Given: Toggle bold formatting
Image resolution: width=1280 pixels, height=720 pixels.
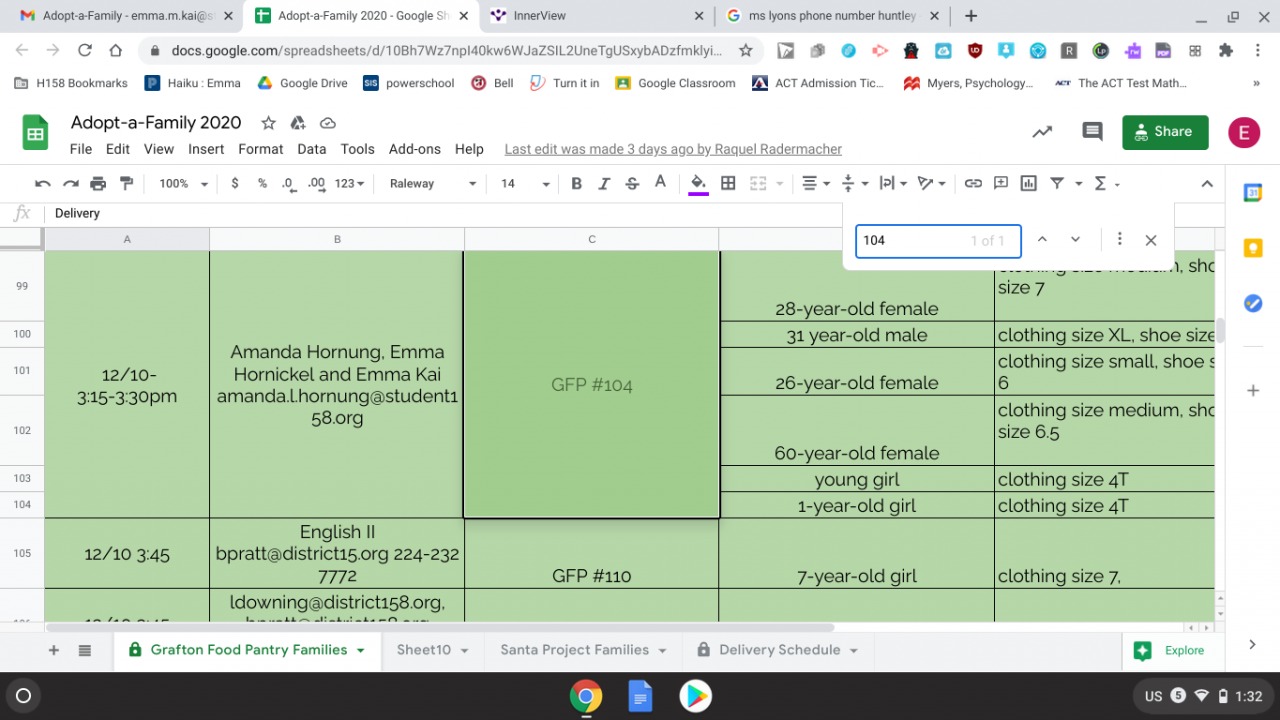Looking at the screenshot, I should click(576, 183).
